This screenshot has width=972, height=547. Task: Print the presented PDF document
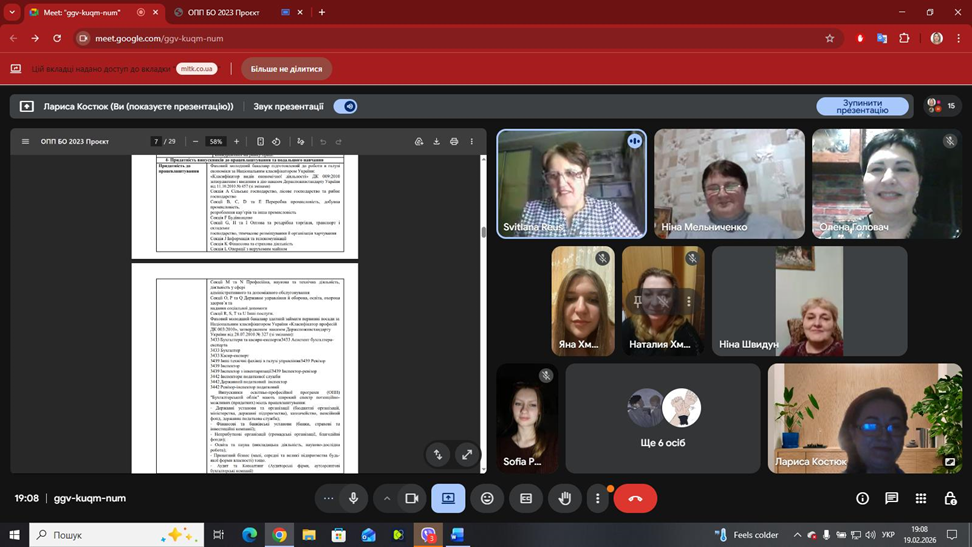tap(454, 142)
